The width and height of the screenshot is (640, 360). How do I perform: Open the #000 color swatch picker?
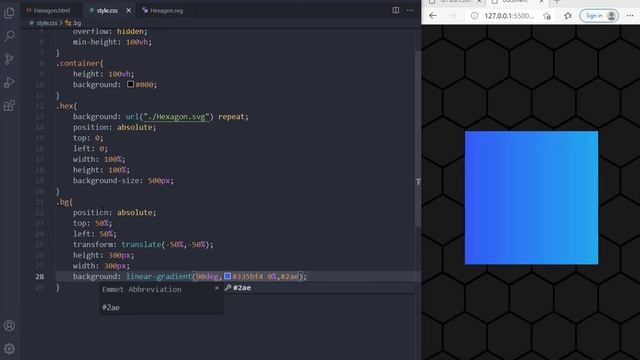(130, 84)
